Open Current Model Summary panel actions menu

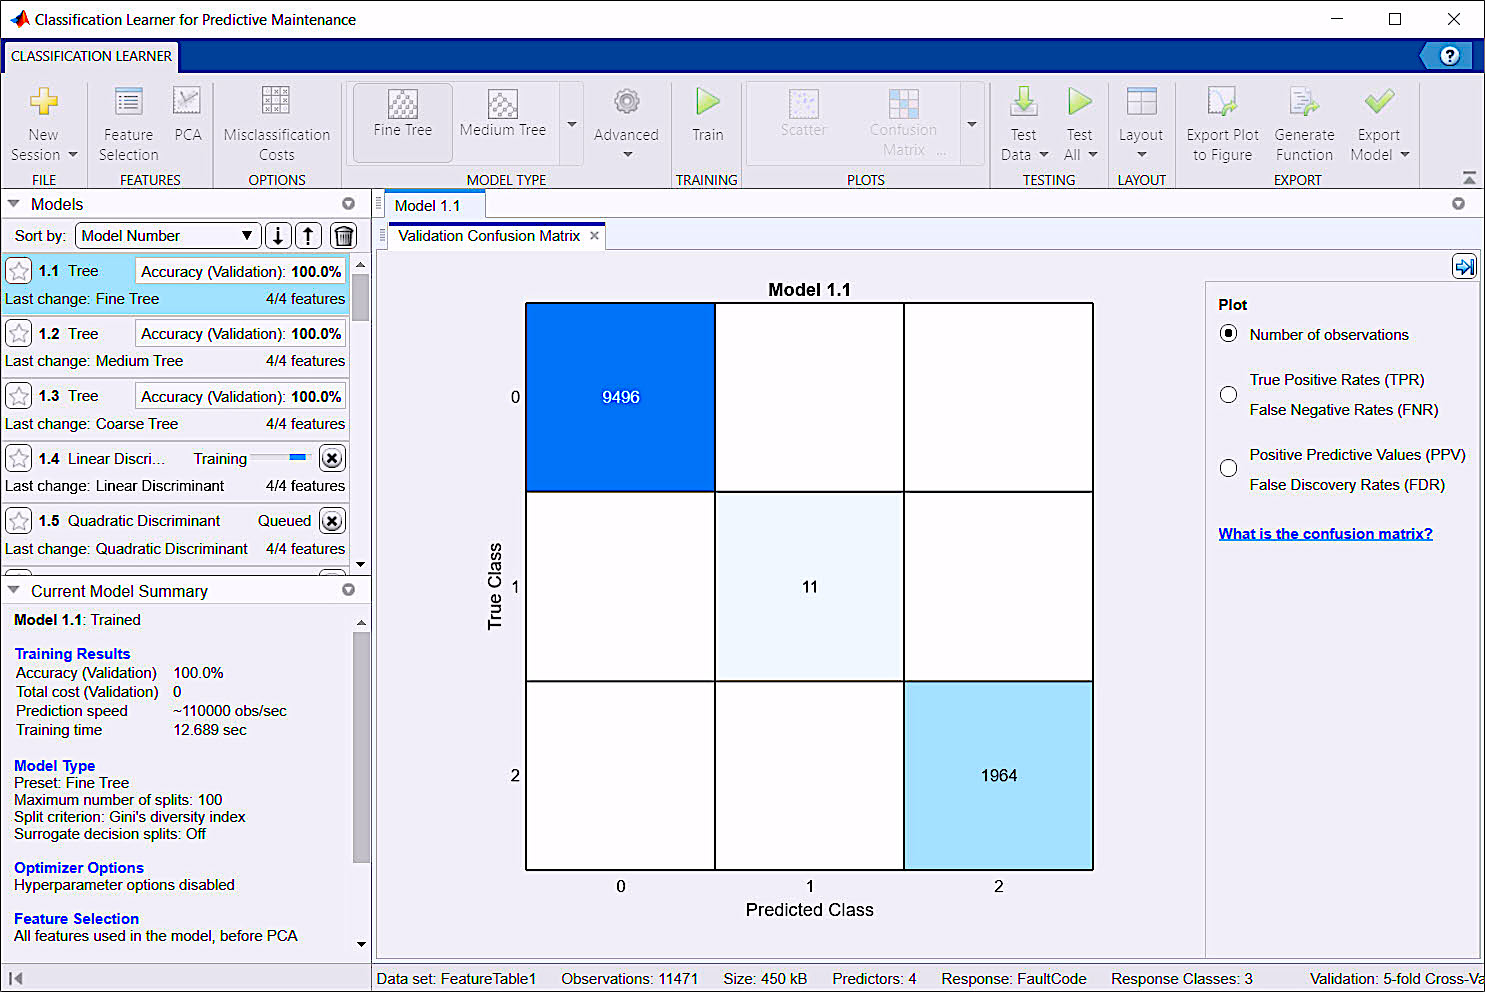pos(348,590)
